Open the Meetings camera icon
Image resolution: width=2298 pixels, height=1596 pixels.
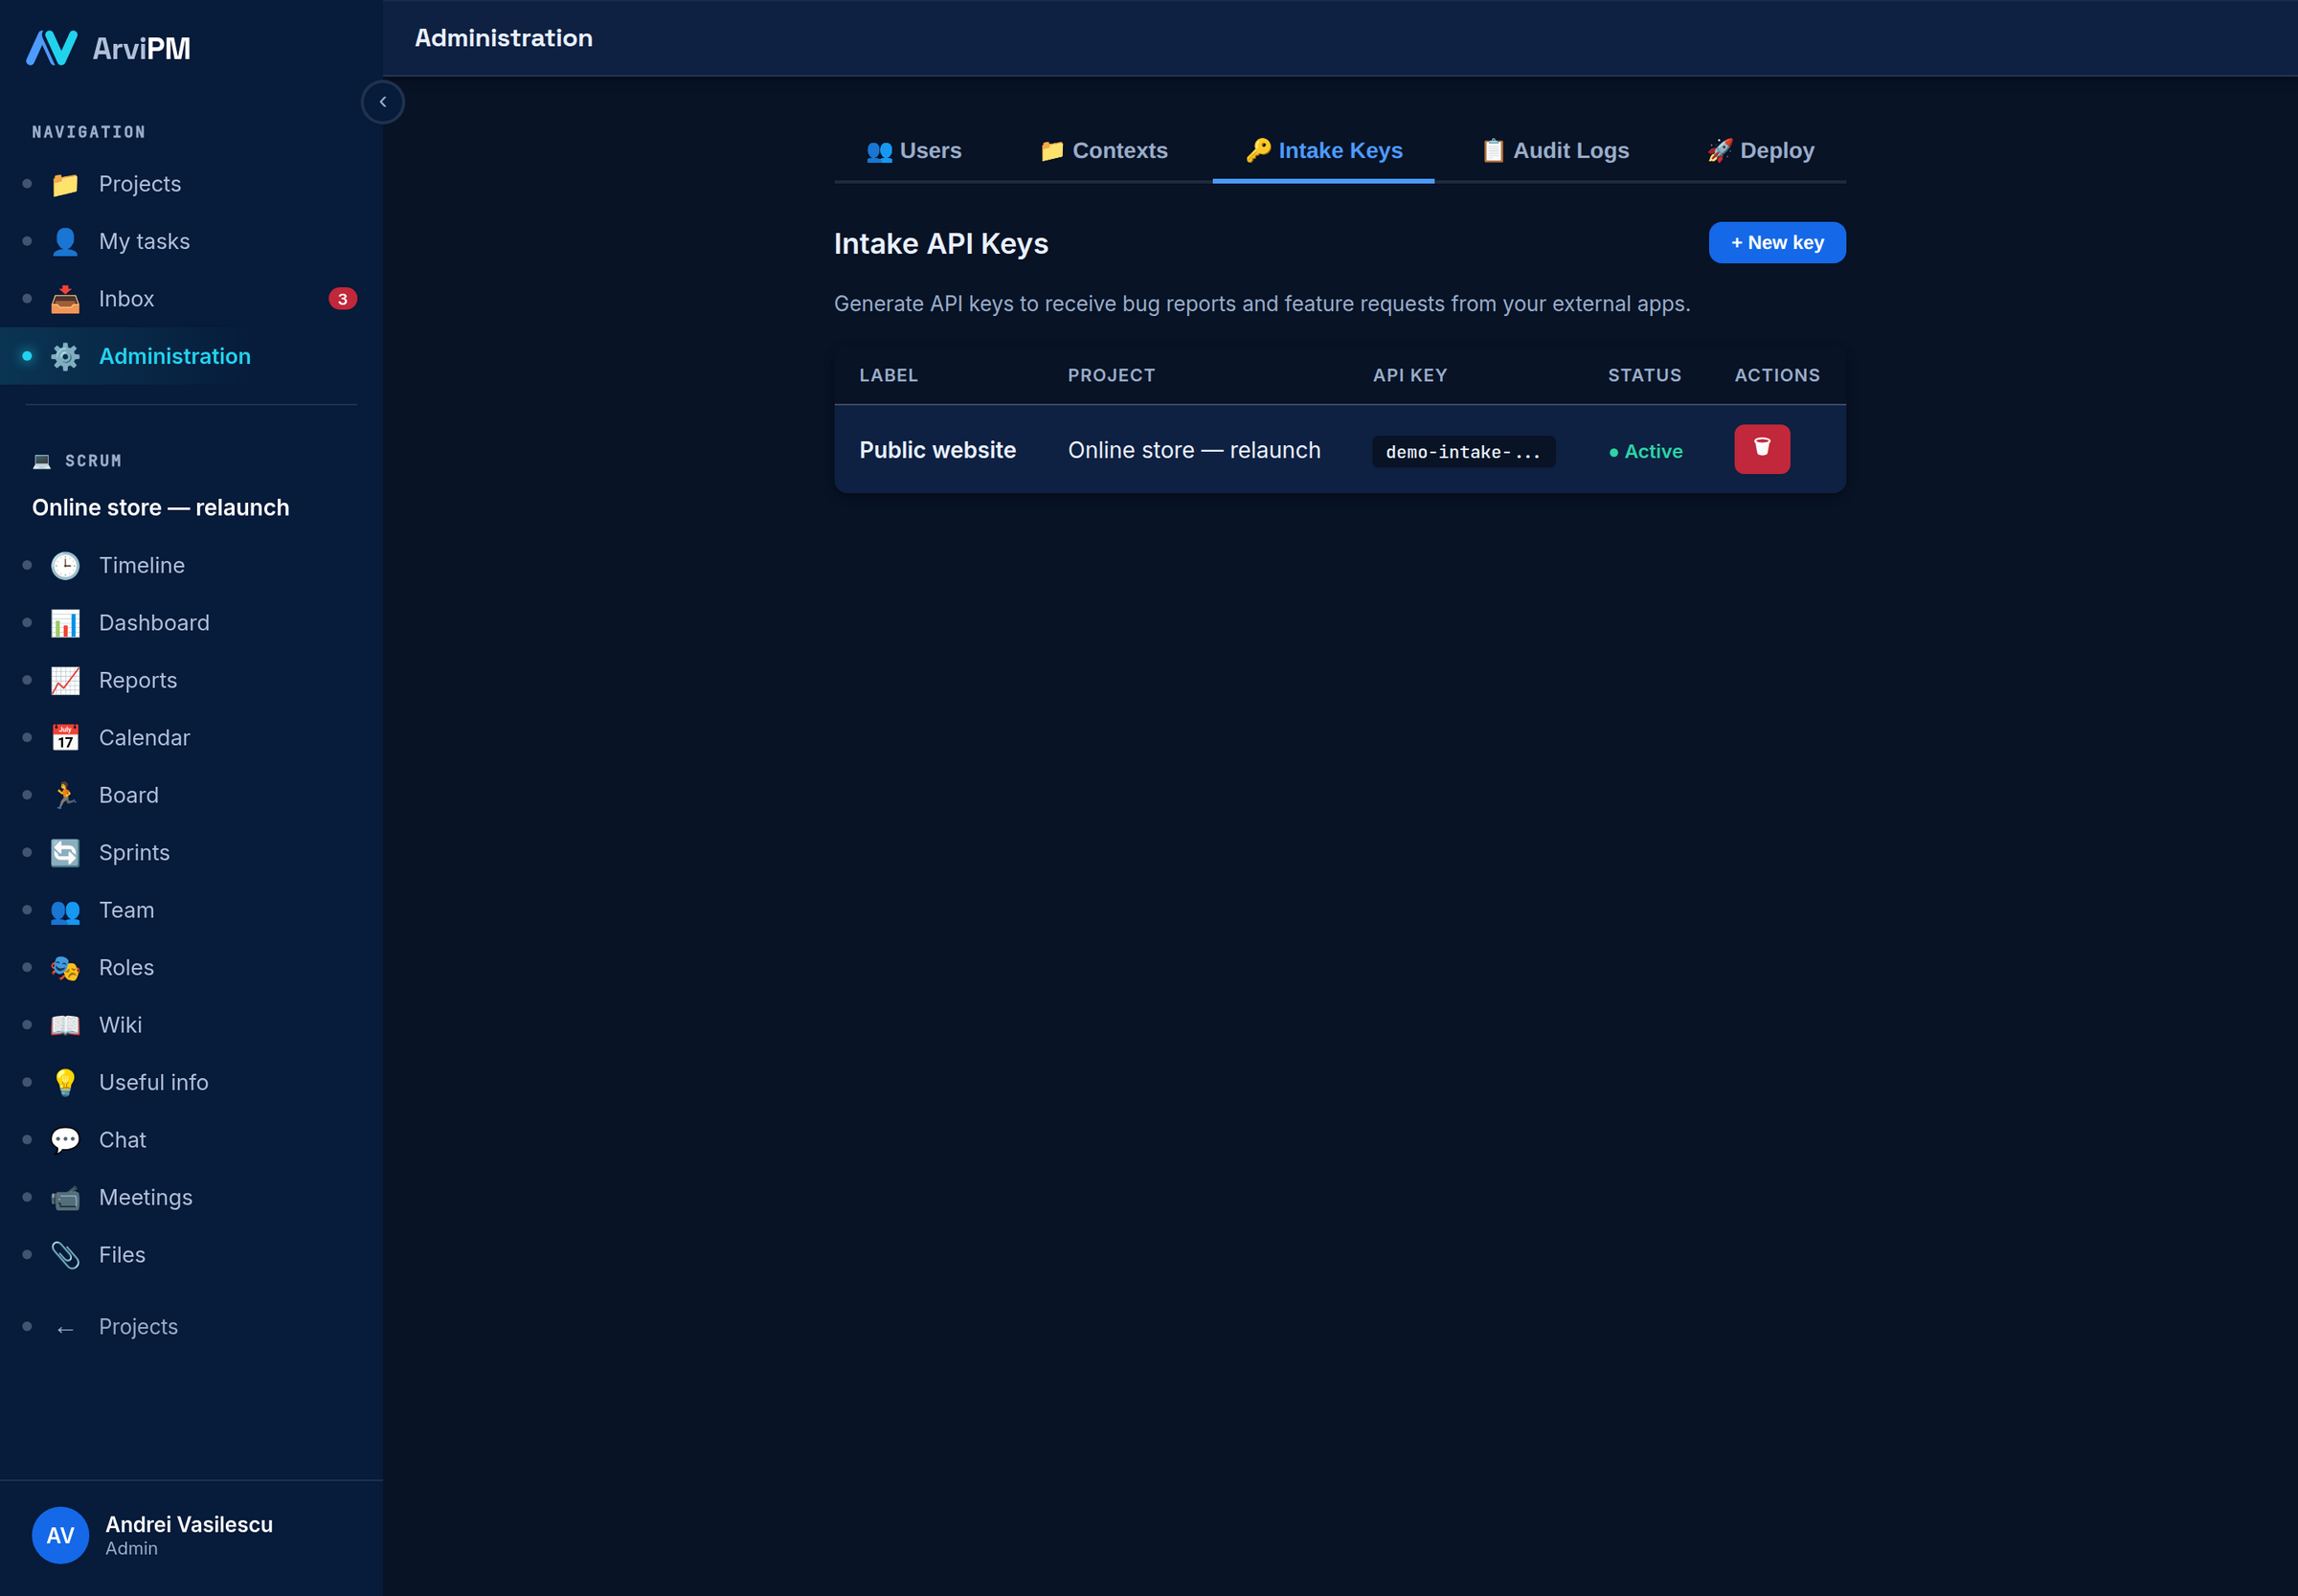[x=65, y=1198]
